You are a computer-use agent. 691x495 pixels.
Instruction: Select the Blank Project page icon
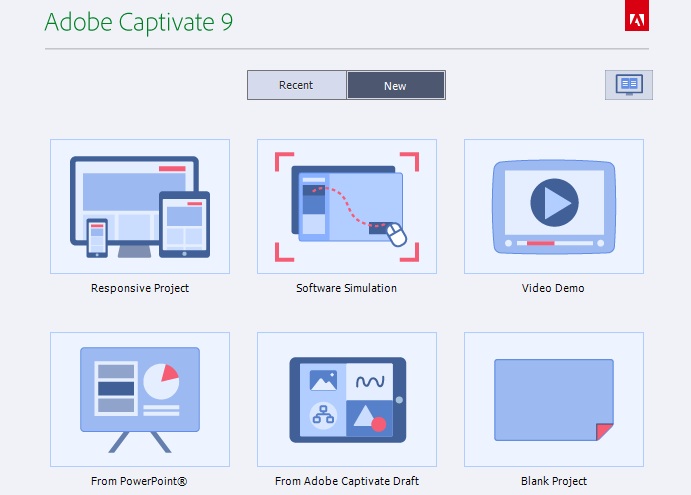[x=554, y=399]
